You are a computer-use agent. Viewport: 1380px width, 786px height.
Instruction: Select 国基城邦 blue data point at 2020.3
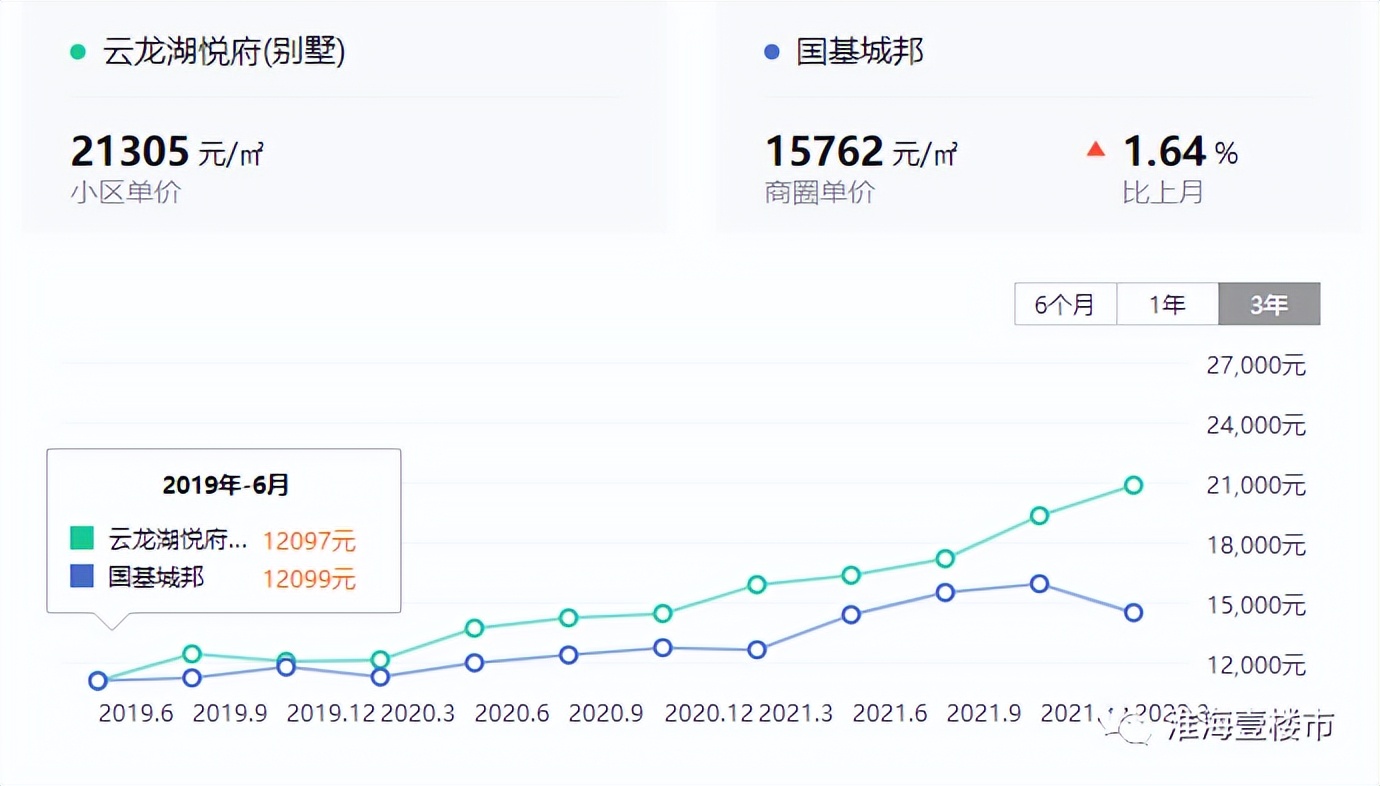pos(380,677)
